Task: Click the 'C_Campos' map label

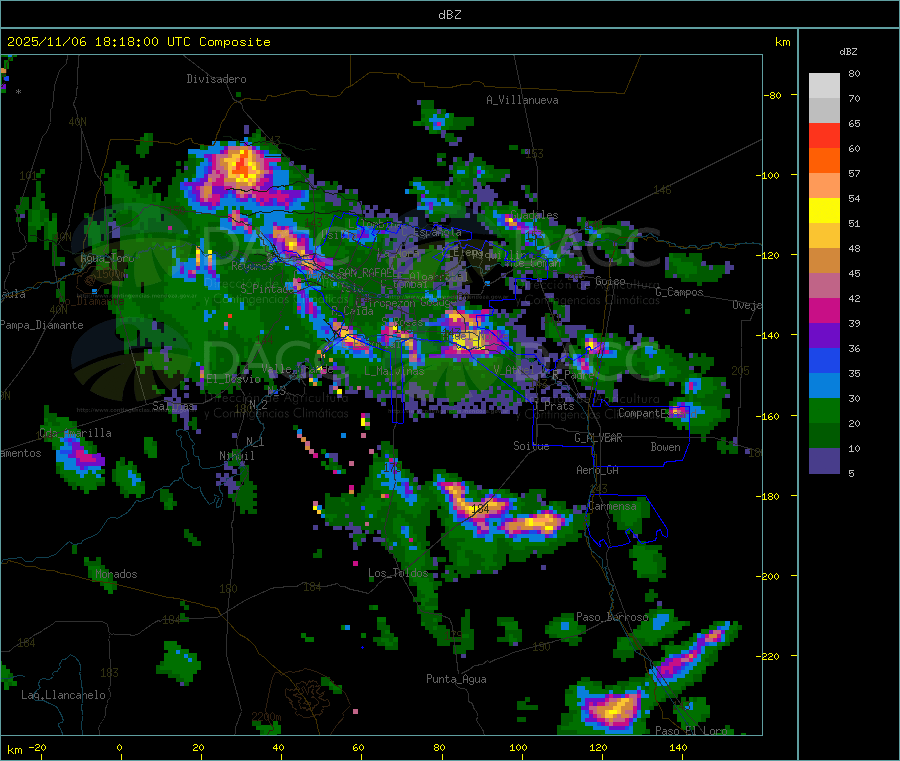Action: coord(679,292)
